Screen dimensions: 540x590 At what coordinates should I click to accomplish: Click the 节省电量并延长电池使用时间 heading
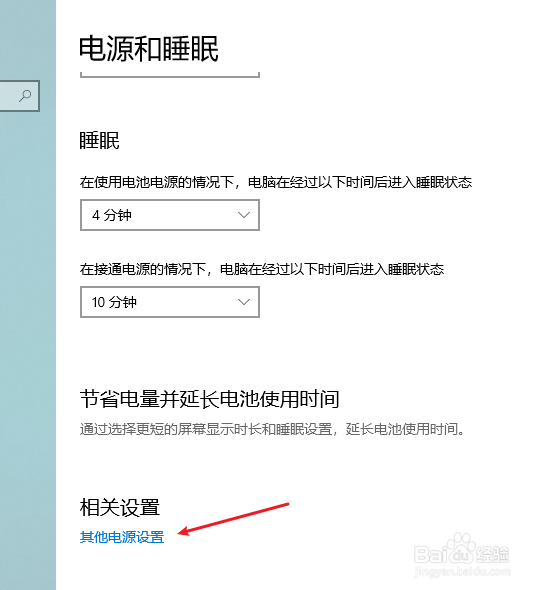tap(210, 399)
